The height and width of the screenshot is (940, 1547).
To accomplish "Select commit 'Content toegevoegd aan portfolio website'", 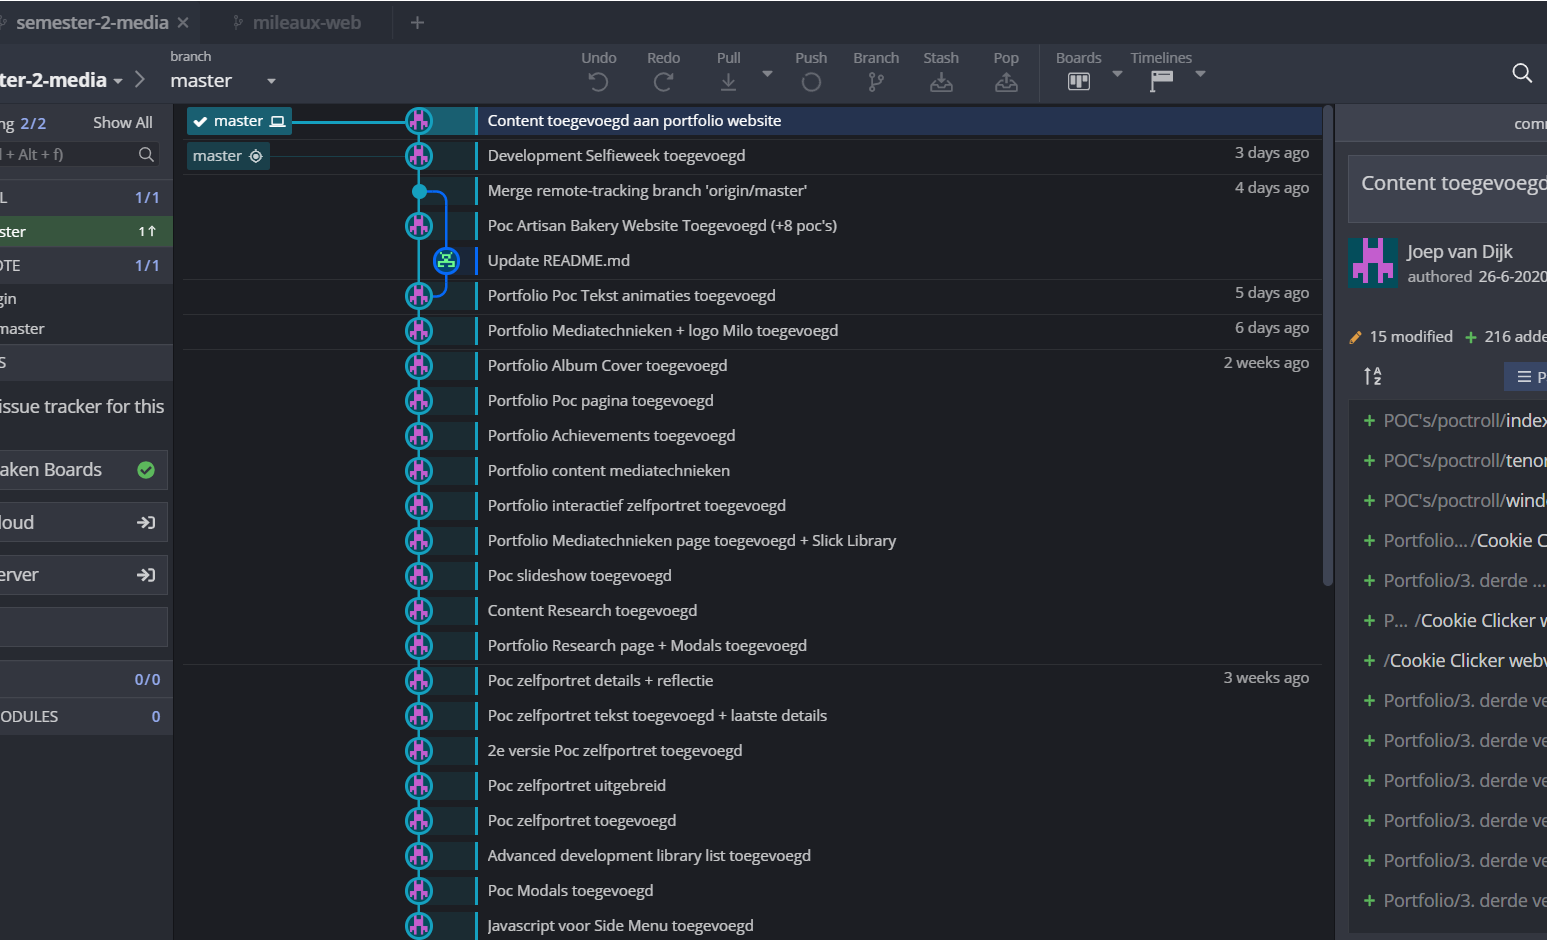I will pyautogui.click(x=634, y=120).
